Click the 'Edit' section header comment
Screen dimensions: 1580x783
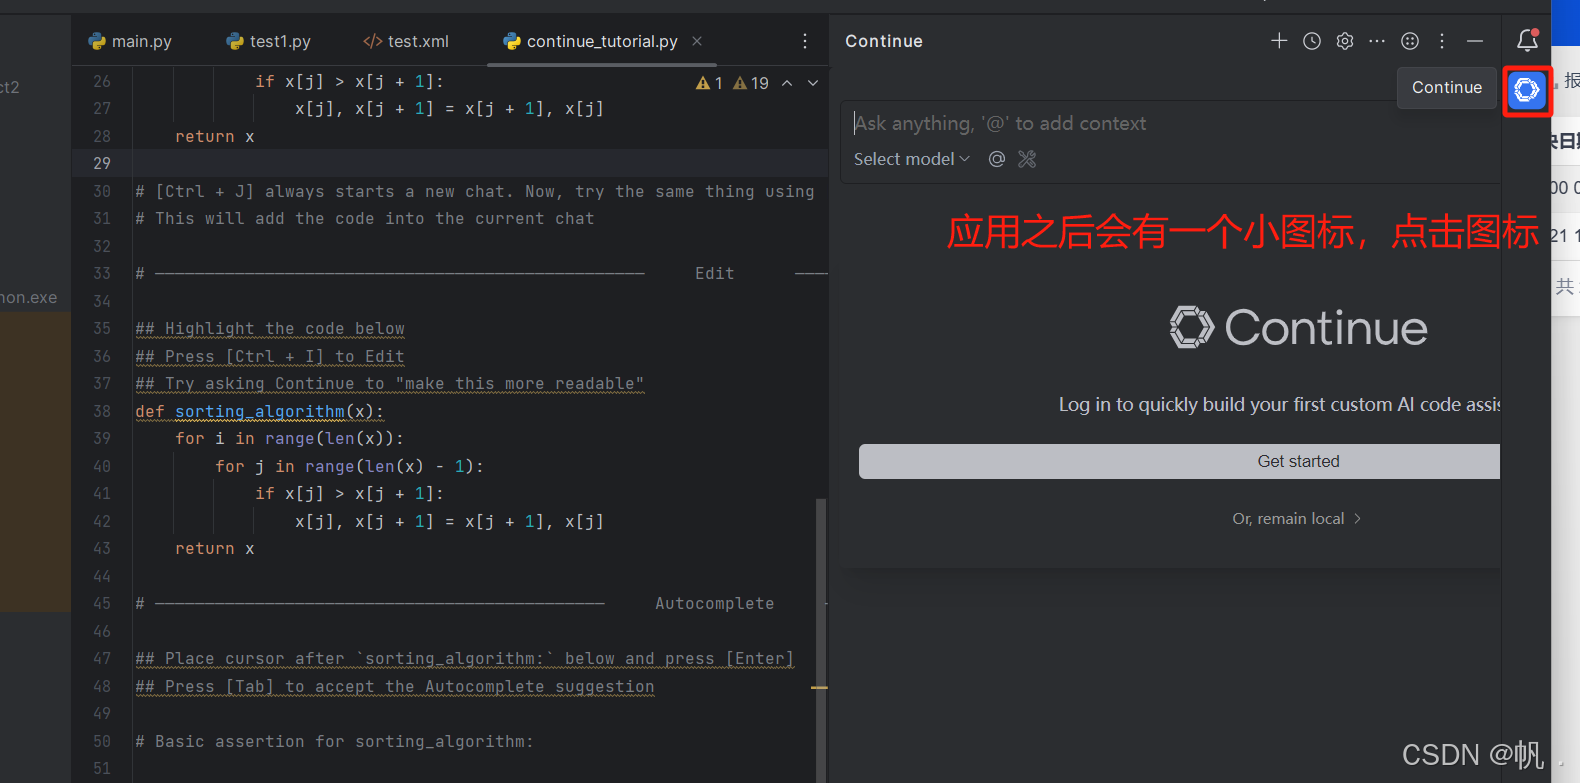714,274
